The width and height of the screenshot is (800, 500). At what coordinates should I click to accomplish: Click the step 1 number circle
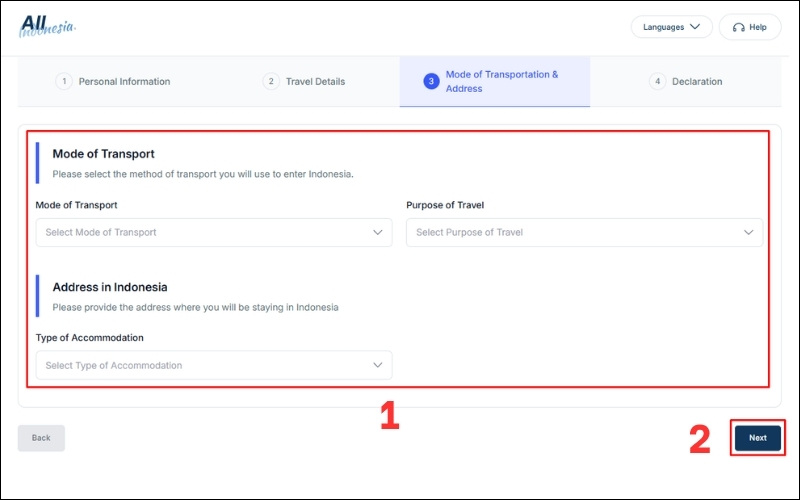pyautogui.click(x=64, y=81)
